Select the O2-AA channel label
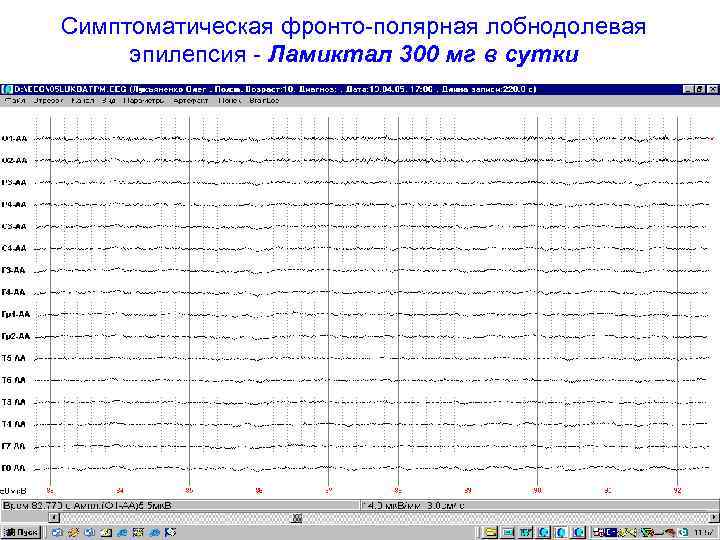The width and height of the screenshot is (720, 540). (x=14, y=160)
